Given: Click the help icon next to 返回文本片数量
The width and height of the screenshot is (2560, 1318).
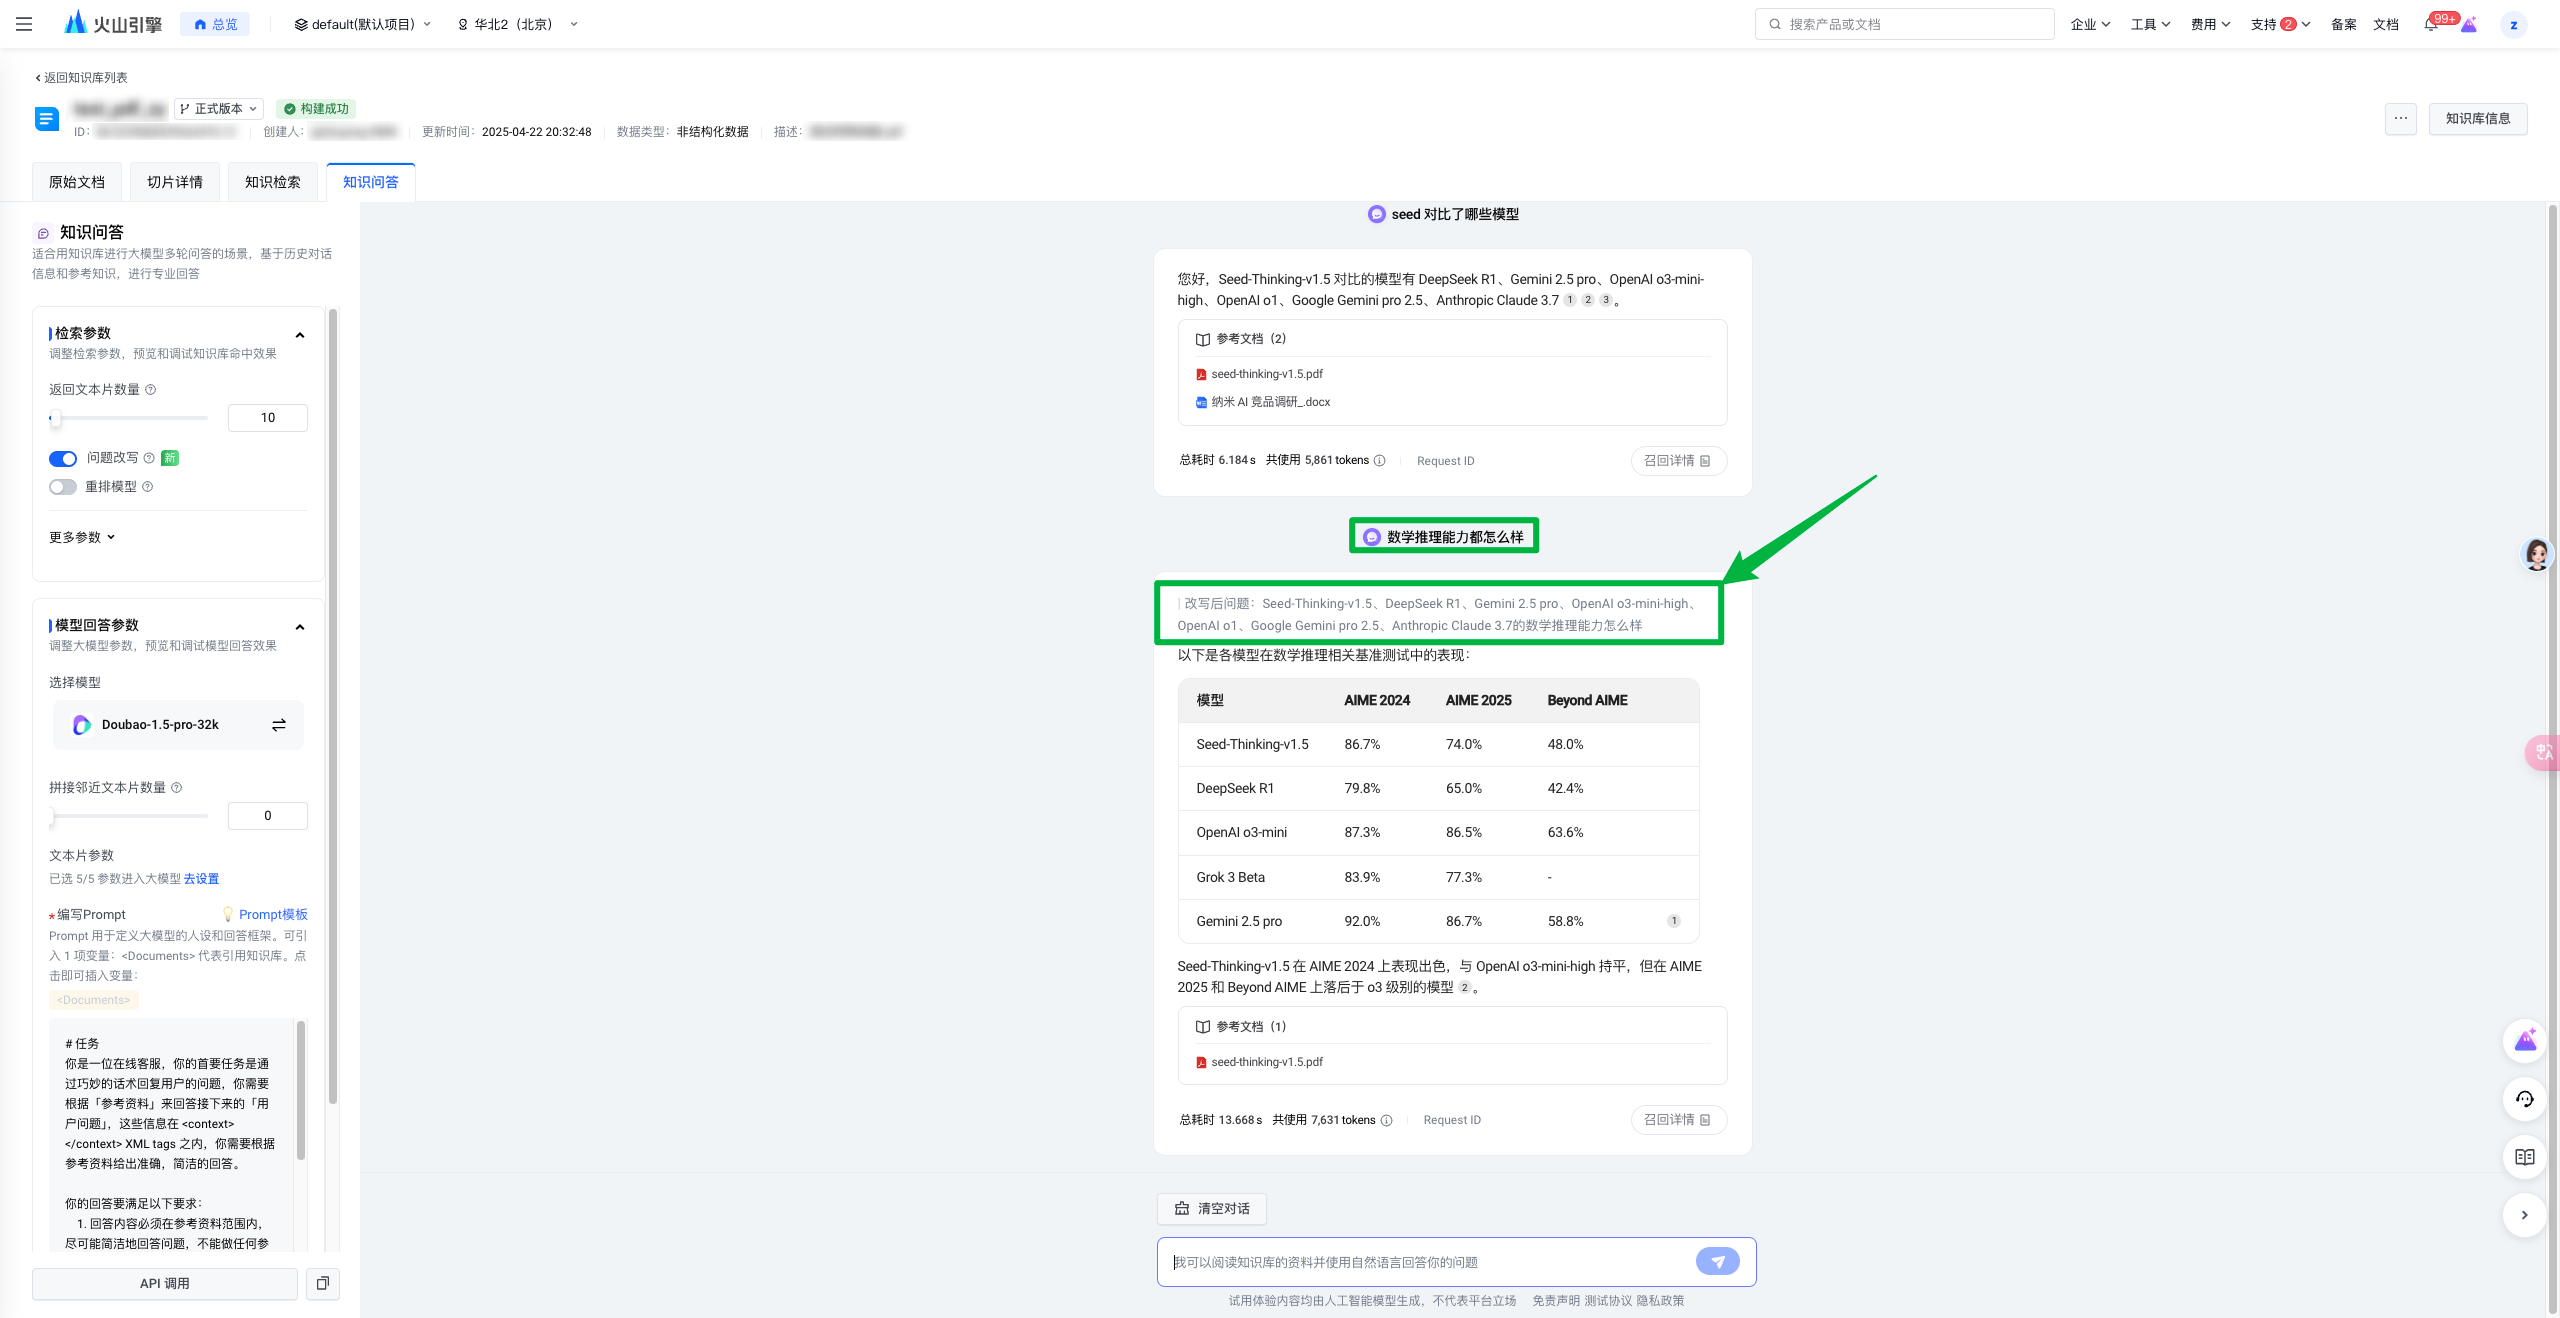Looking at the screenshot, I should click(151, 389).
